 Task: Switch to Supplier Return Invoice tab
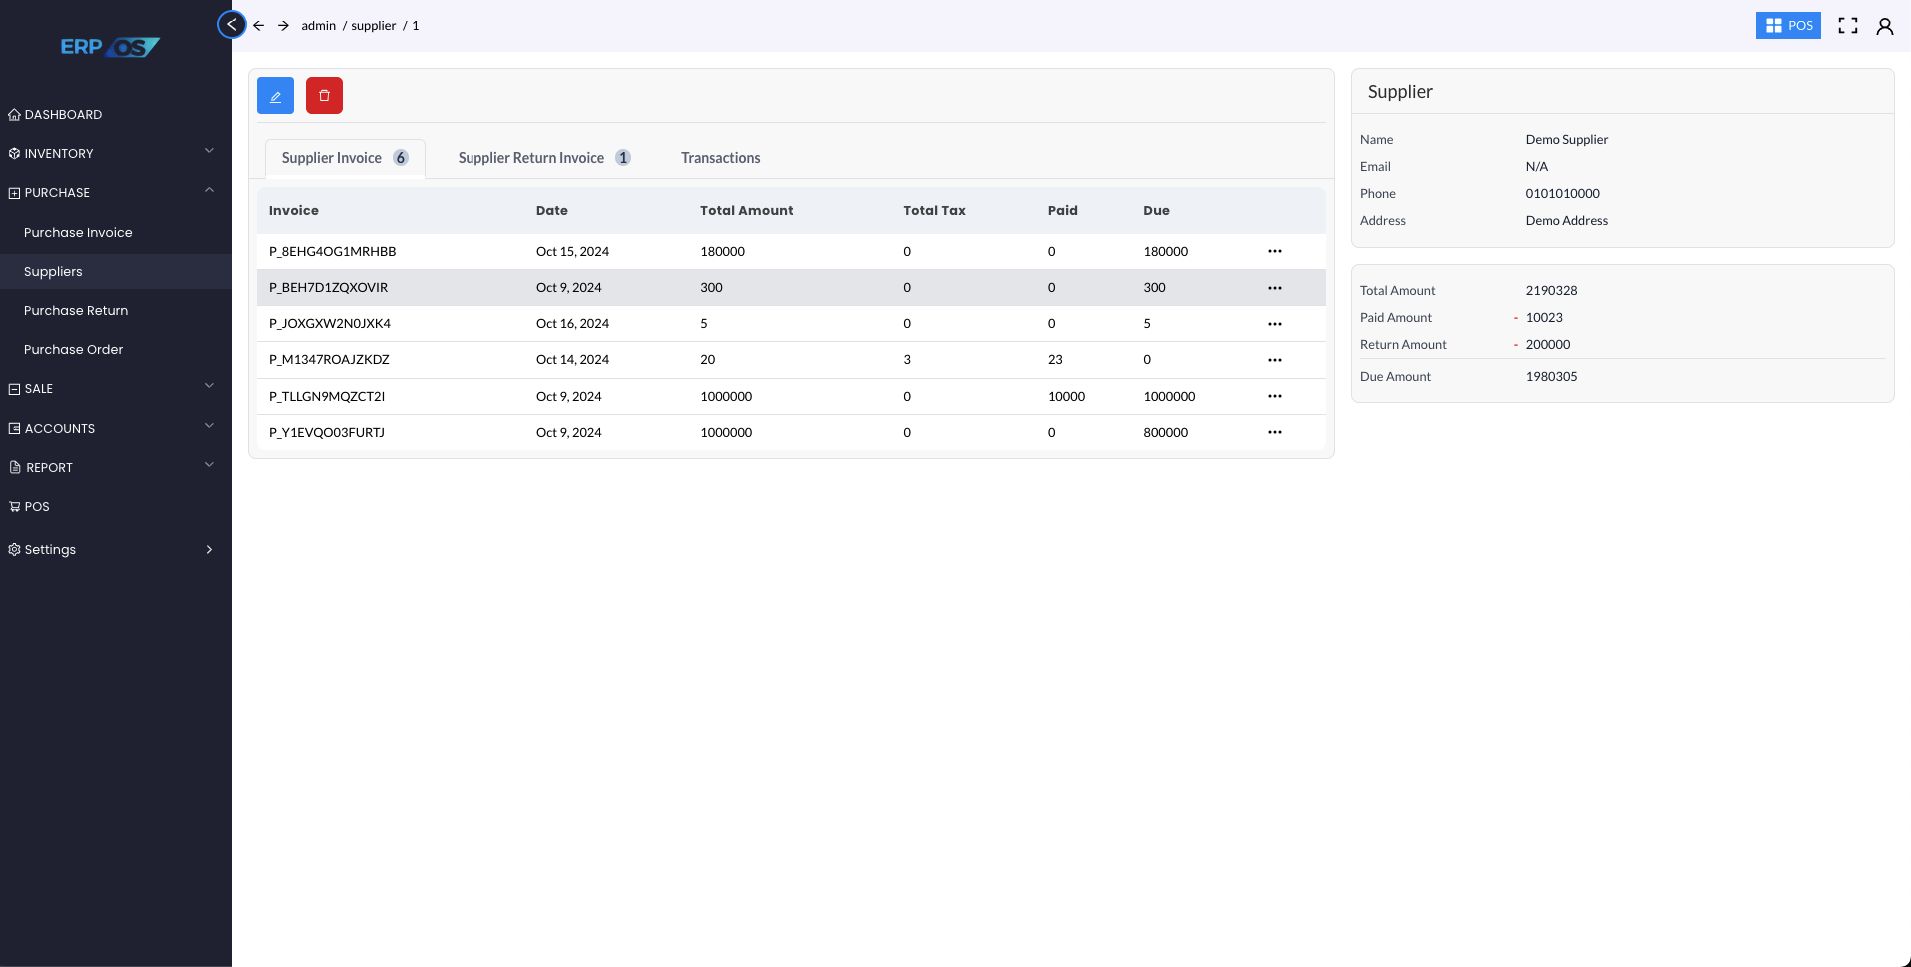tap(544, 158)
